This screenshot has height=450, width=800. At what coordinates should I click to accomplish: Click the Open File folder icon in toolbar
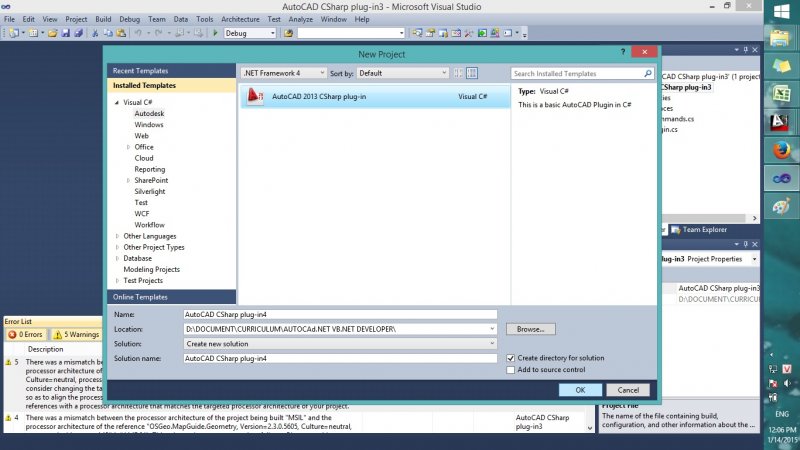click(x=52, y=33)
